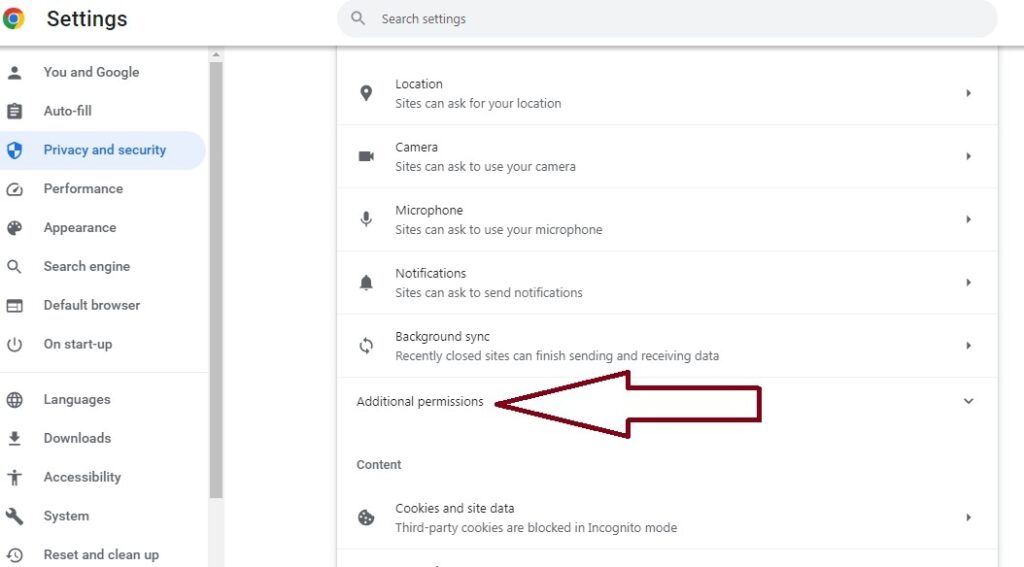Click the 'Settings' page title

(87, 19)
